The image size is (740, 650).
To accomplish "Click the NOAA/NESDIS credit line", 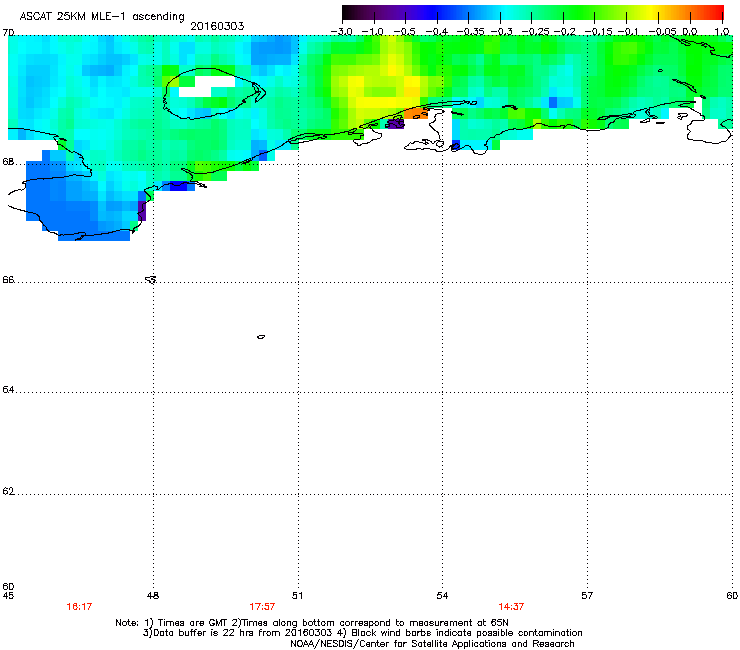I will (432, 644).
